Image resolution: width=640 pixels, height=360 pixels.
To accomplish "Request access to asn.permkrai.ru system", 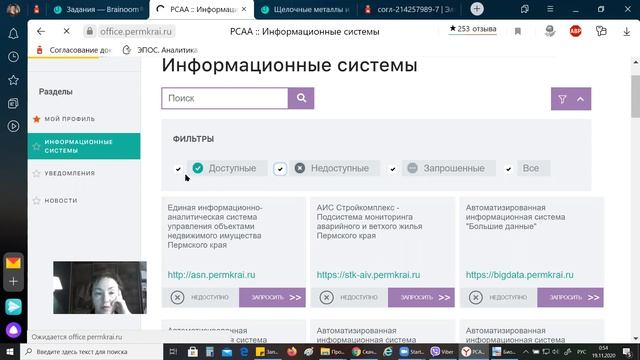I will (x=272, y=298).
